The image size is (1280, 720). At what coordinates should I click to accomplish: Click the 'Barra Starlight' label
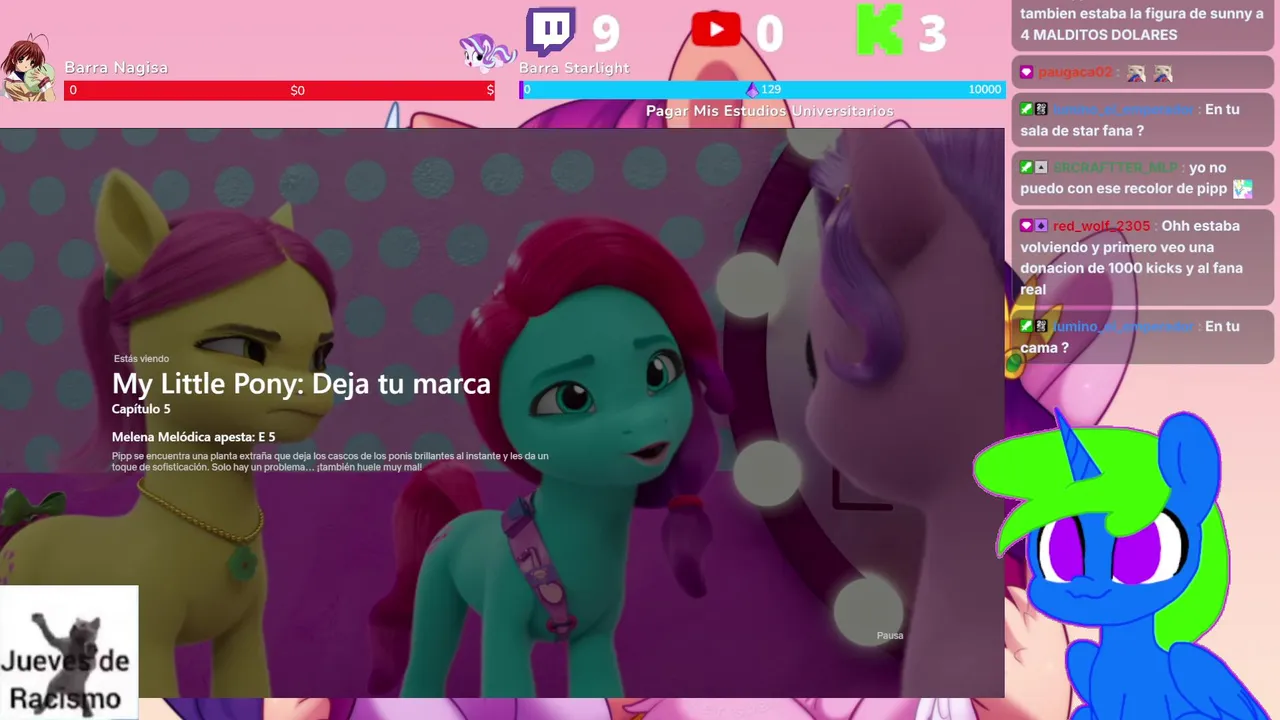pos(574,68)
